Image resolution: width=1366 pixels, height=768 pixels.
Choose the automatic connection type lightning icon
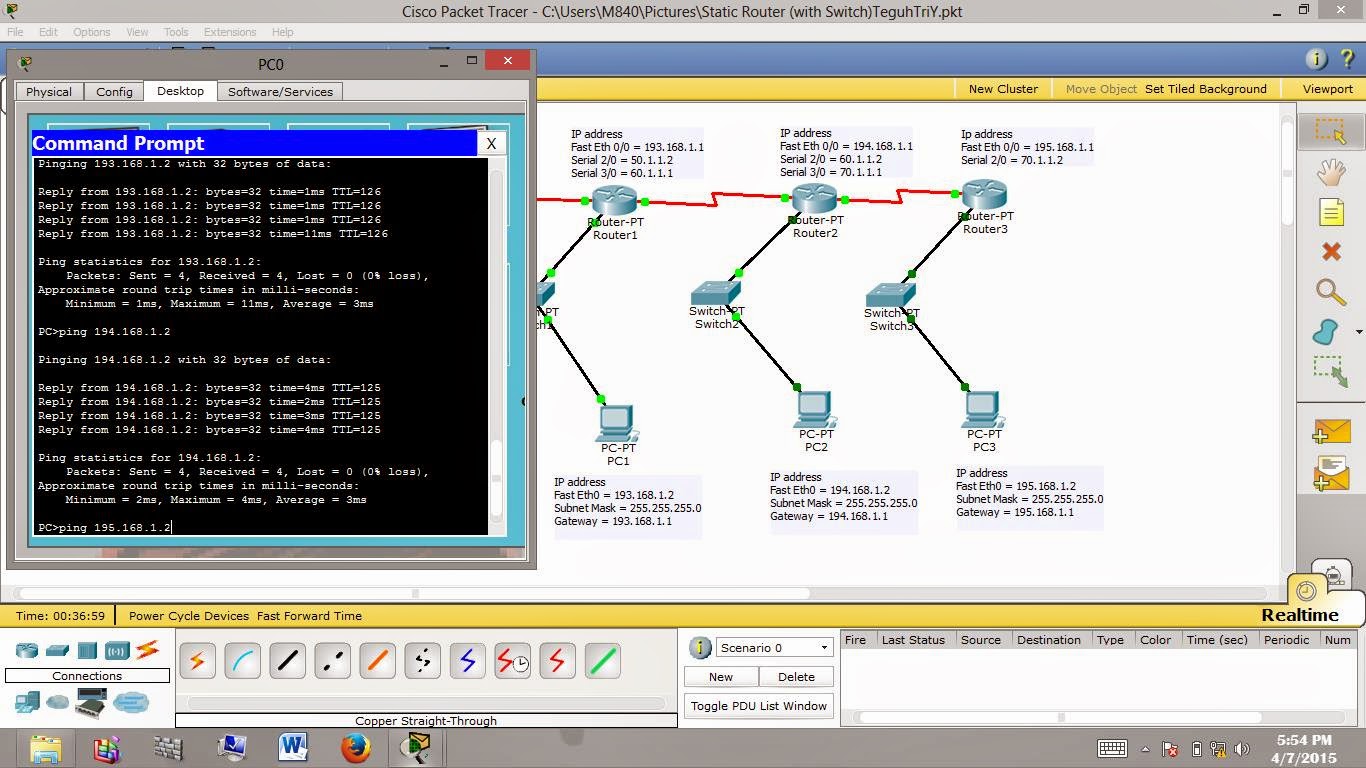pyautogui.click(x=198, y=661)
